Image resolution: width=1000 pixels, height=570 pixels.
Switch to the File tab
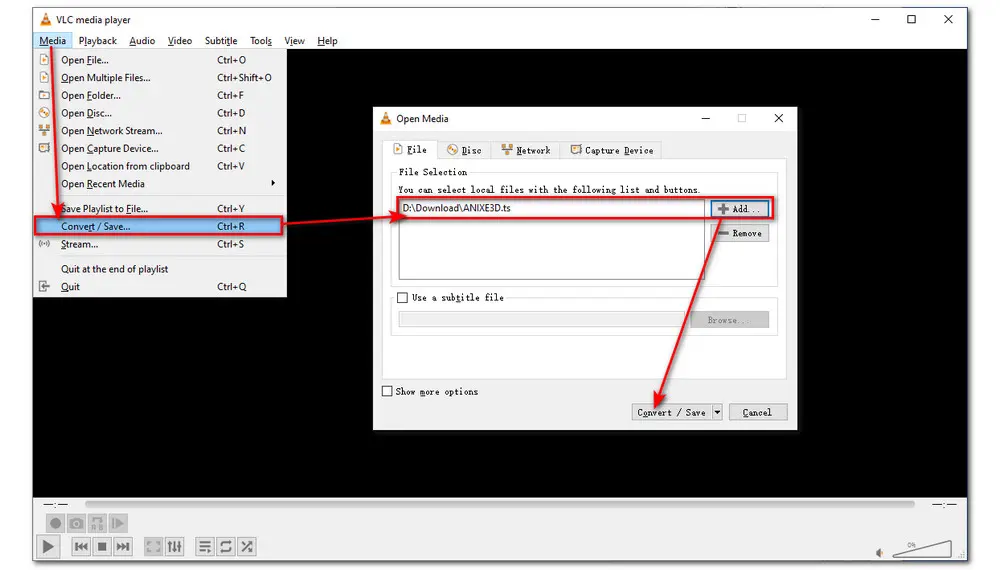410,150
